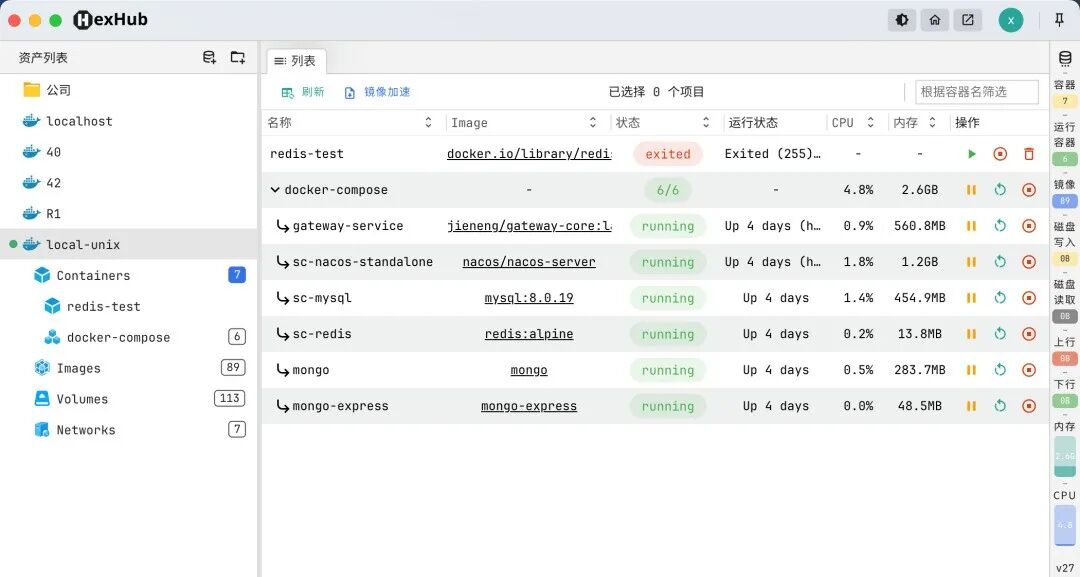Open the mysql:8.0.19 image link

tap(529, 297)
